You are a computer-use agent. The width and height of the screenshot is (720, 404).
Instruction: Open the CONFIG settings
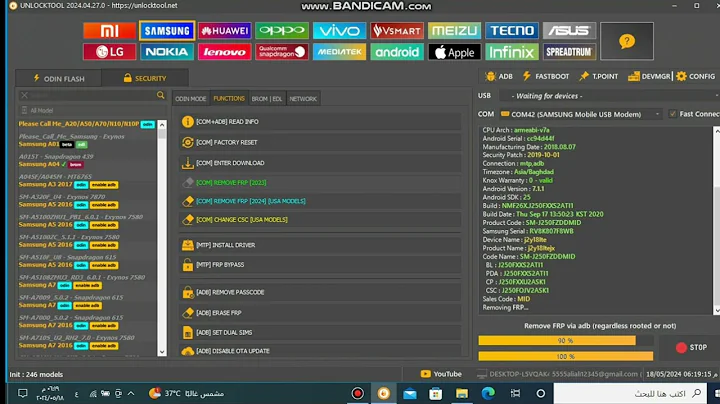tap(695, 76)
